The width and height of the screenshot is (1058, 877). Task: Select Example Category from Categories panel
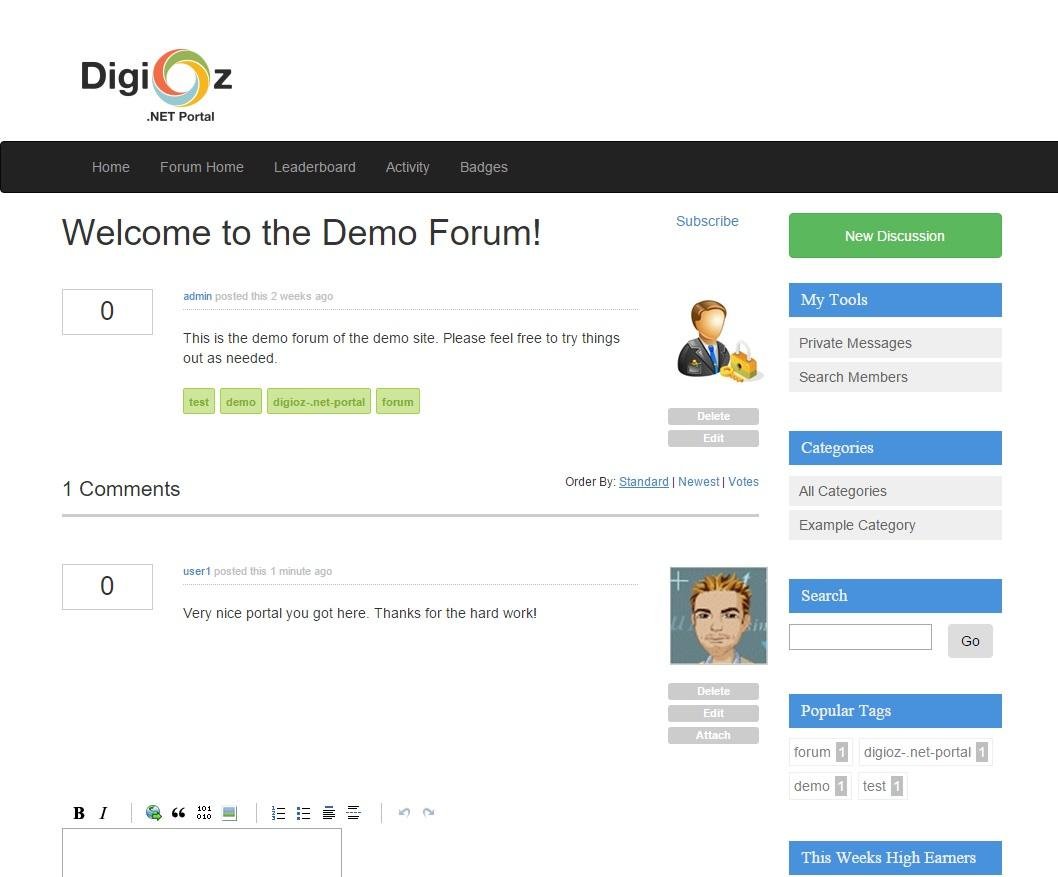point(857,524)
